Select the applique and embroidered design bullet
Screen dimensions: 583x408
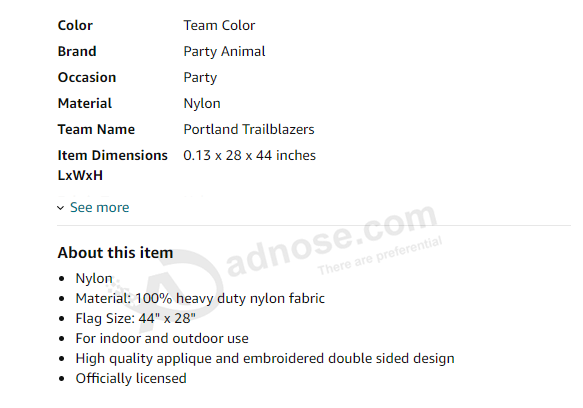coord(265,359)
